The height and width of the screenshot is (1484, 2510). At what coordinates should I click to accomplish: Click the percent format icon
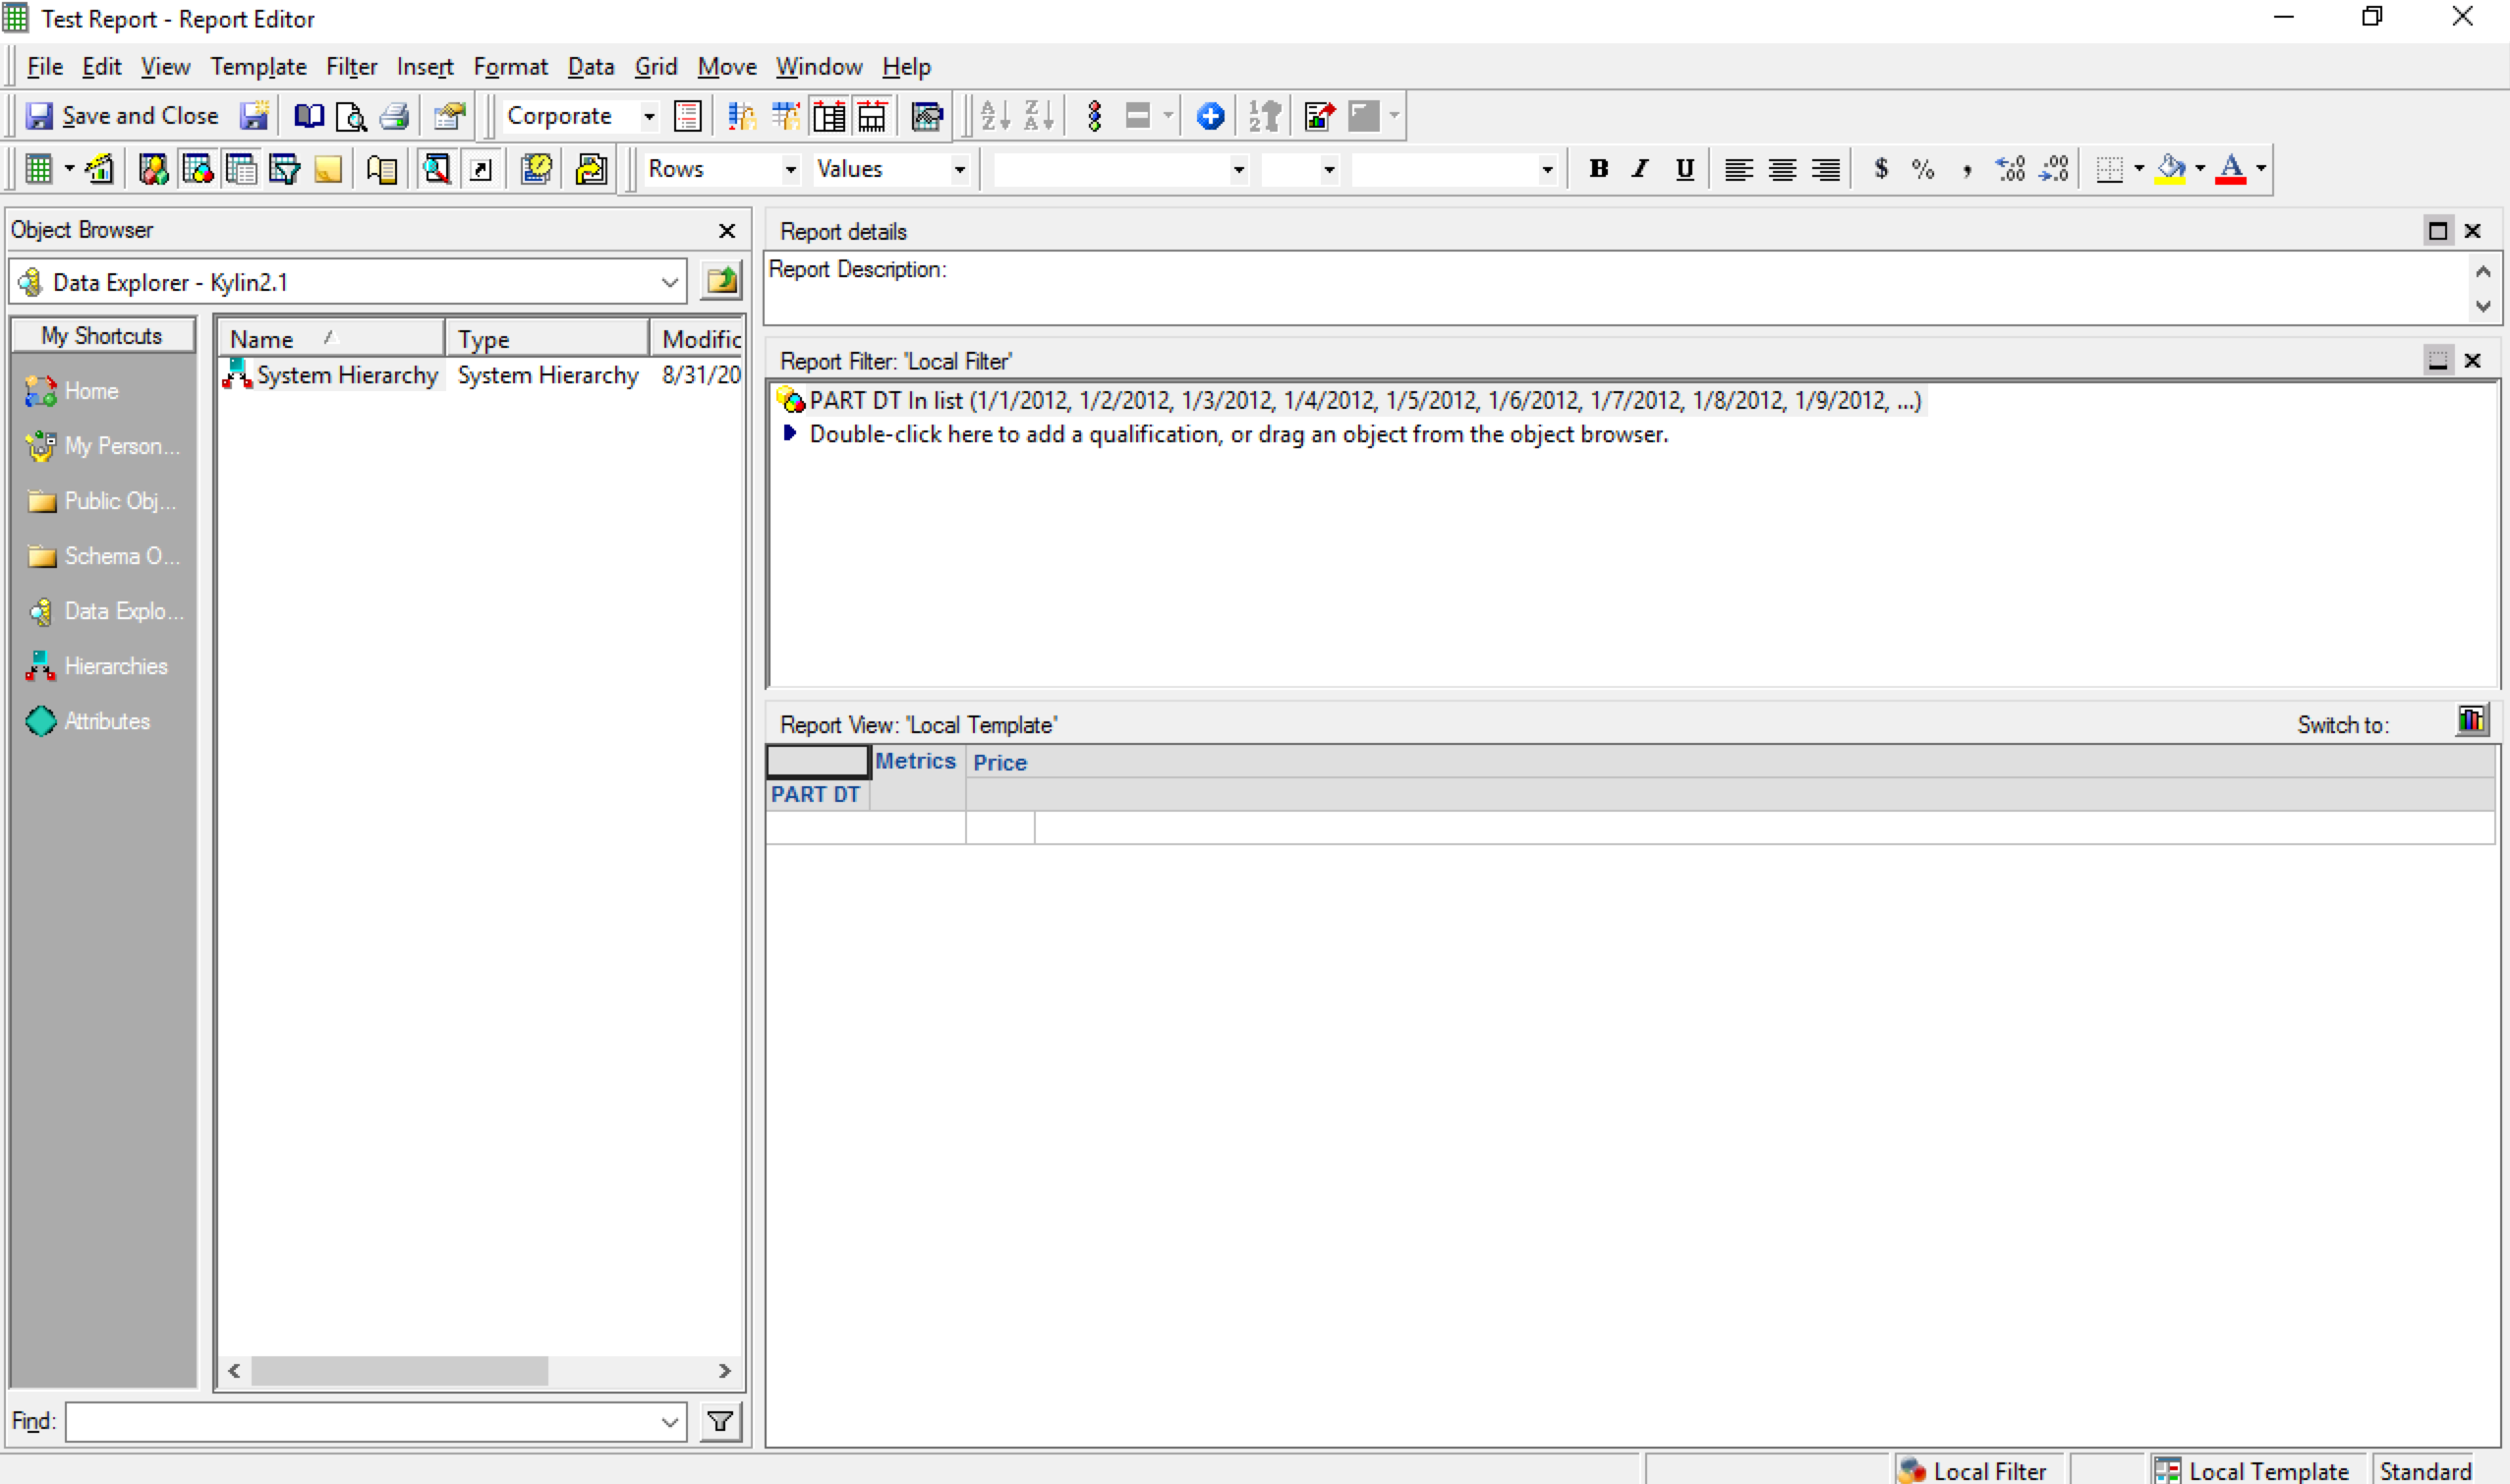tap(1922, 169)
